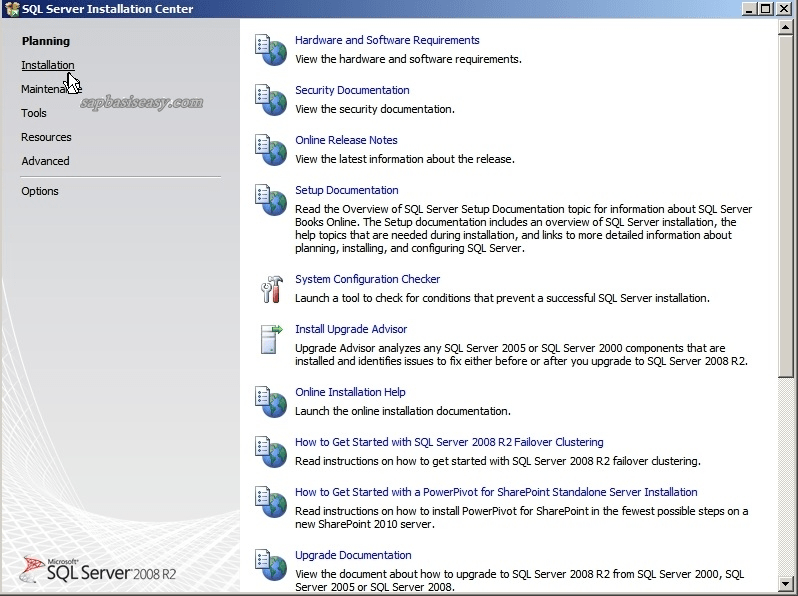
Task: Click 'View the security documentation.' text
Action: pyautogui.click(x=375, y=109)
